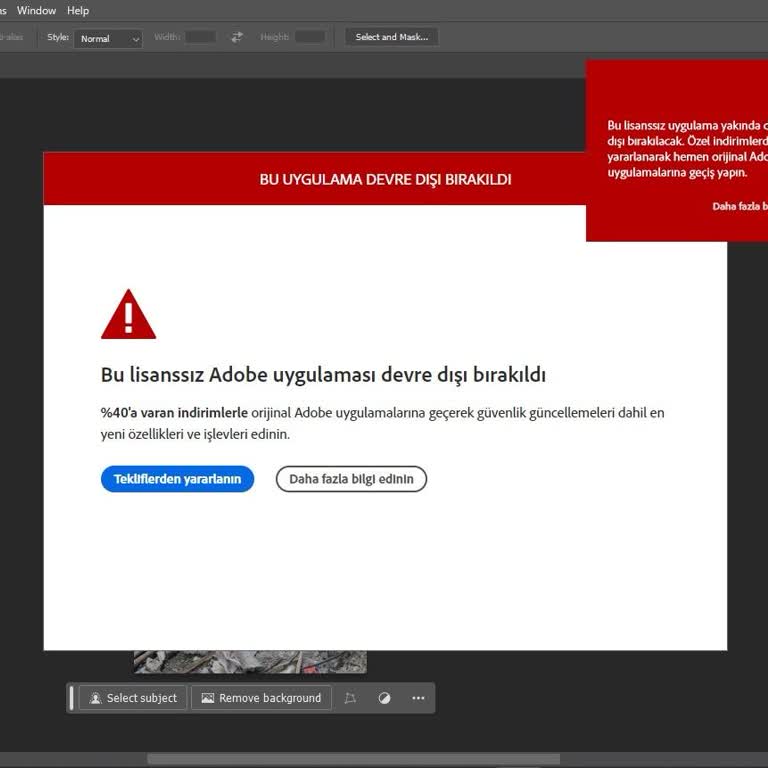Click the transform selection icon in contextual bar
This screenshot has height=768, width=768.
click(x=350, y=698)
